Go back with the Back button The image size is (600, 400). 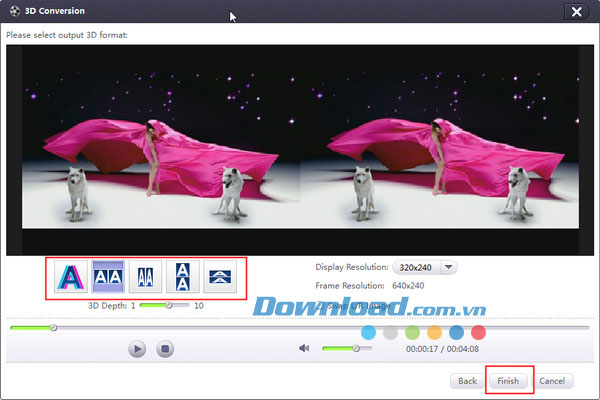(x=467, y=381)
